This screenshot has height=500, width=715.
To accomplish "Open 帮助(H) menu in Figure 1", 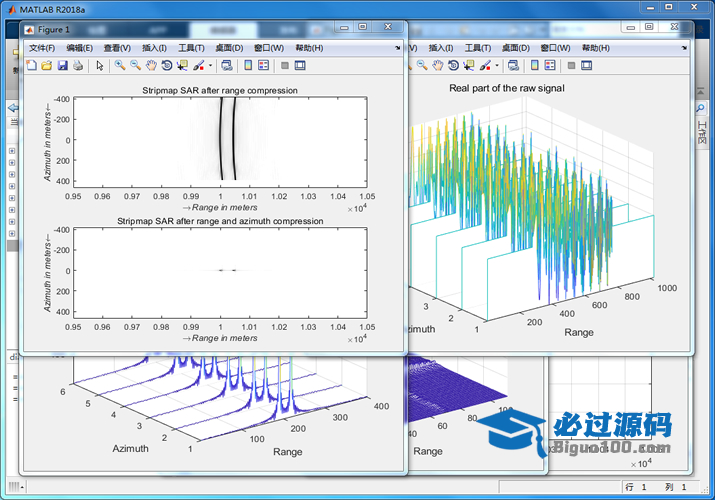I will pos(309,48).
